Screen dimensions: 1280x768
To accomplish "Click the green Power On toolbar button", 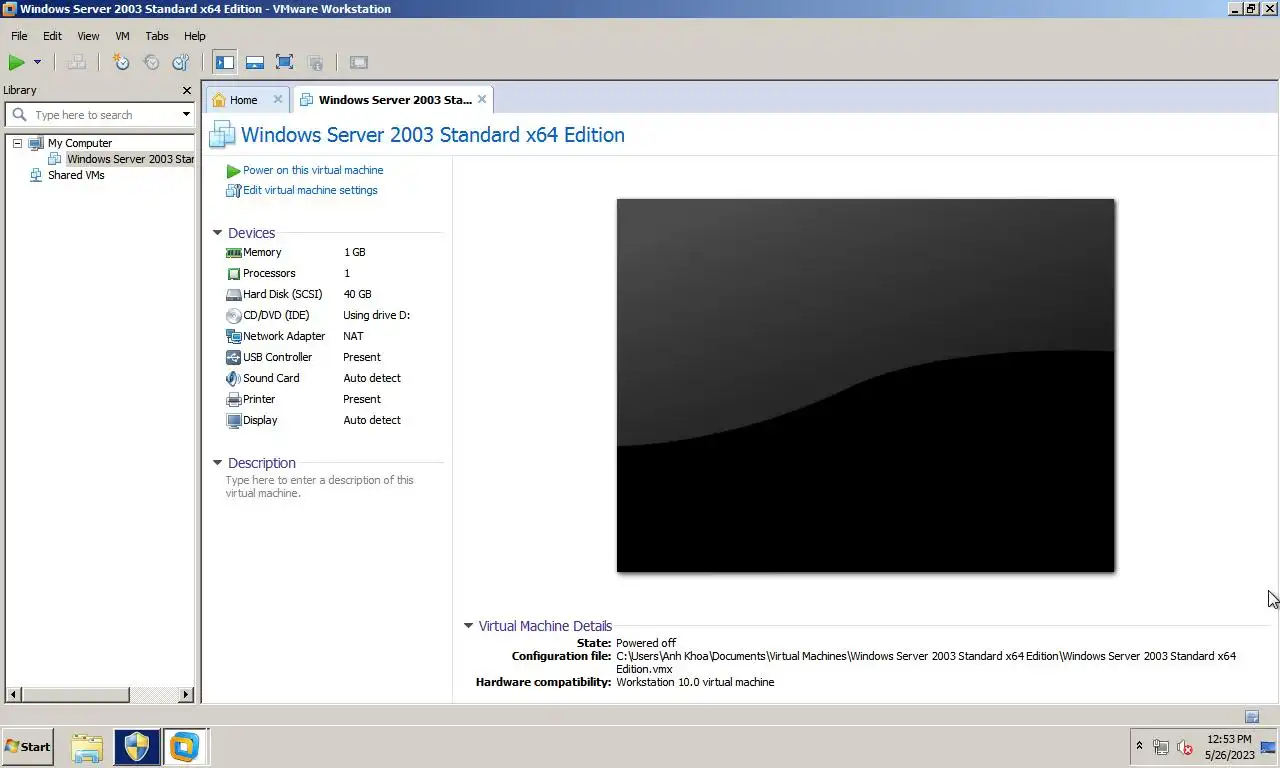I will click(16, 62).
